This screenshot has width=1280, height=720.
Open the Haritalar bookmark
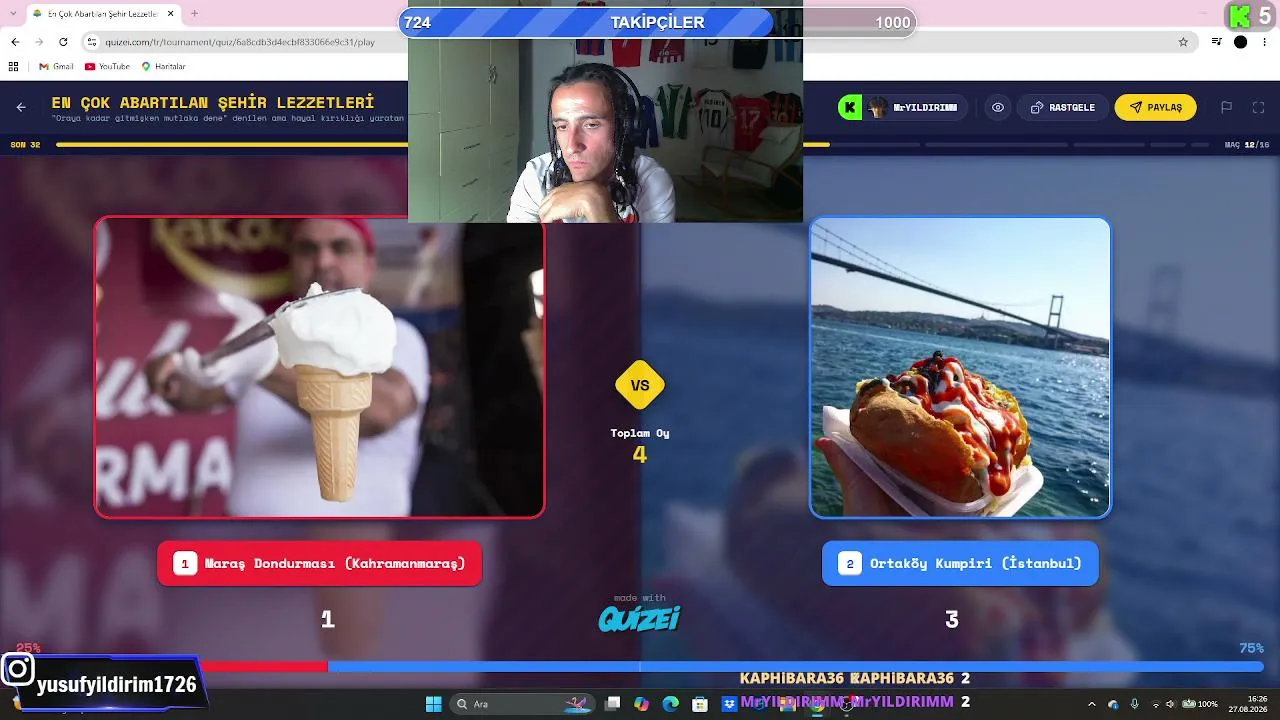tap(164, 66)
